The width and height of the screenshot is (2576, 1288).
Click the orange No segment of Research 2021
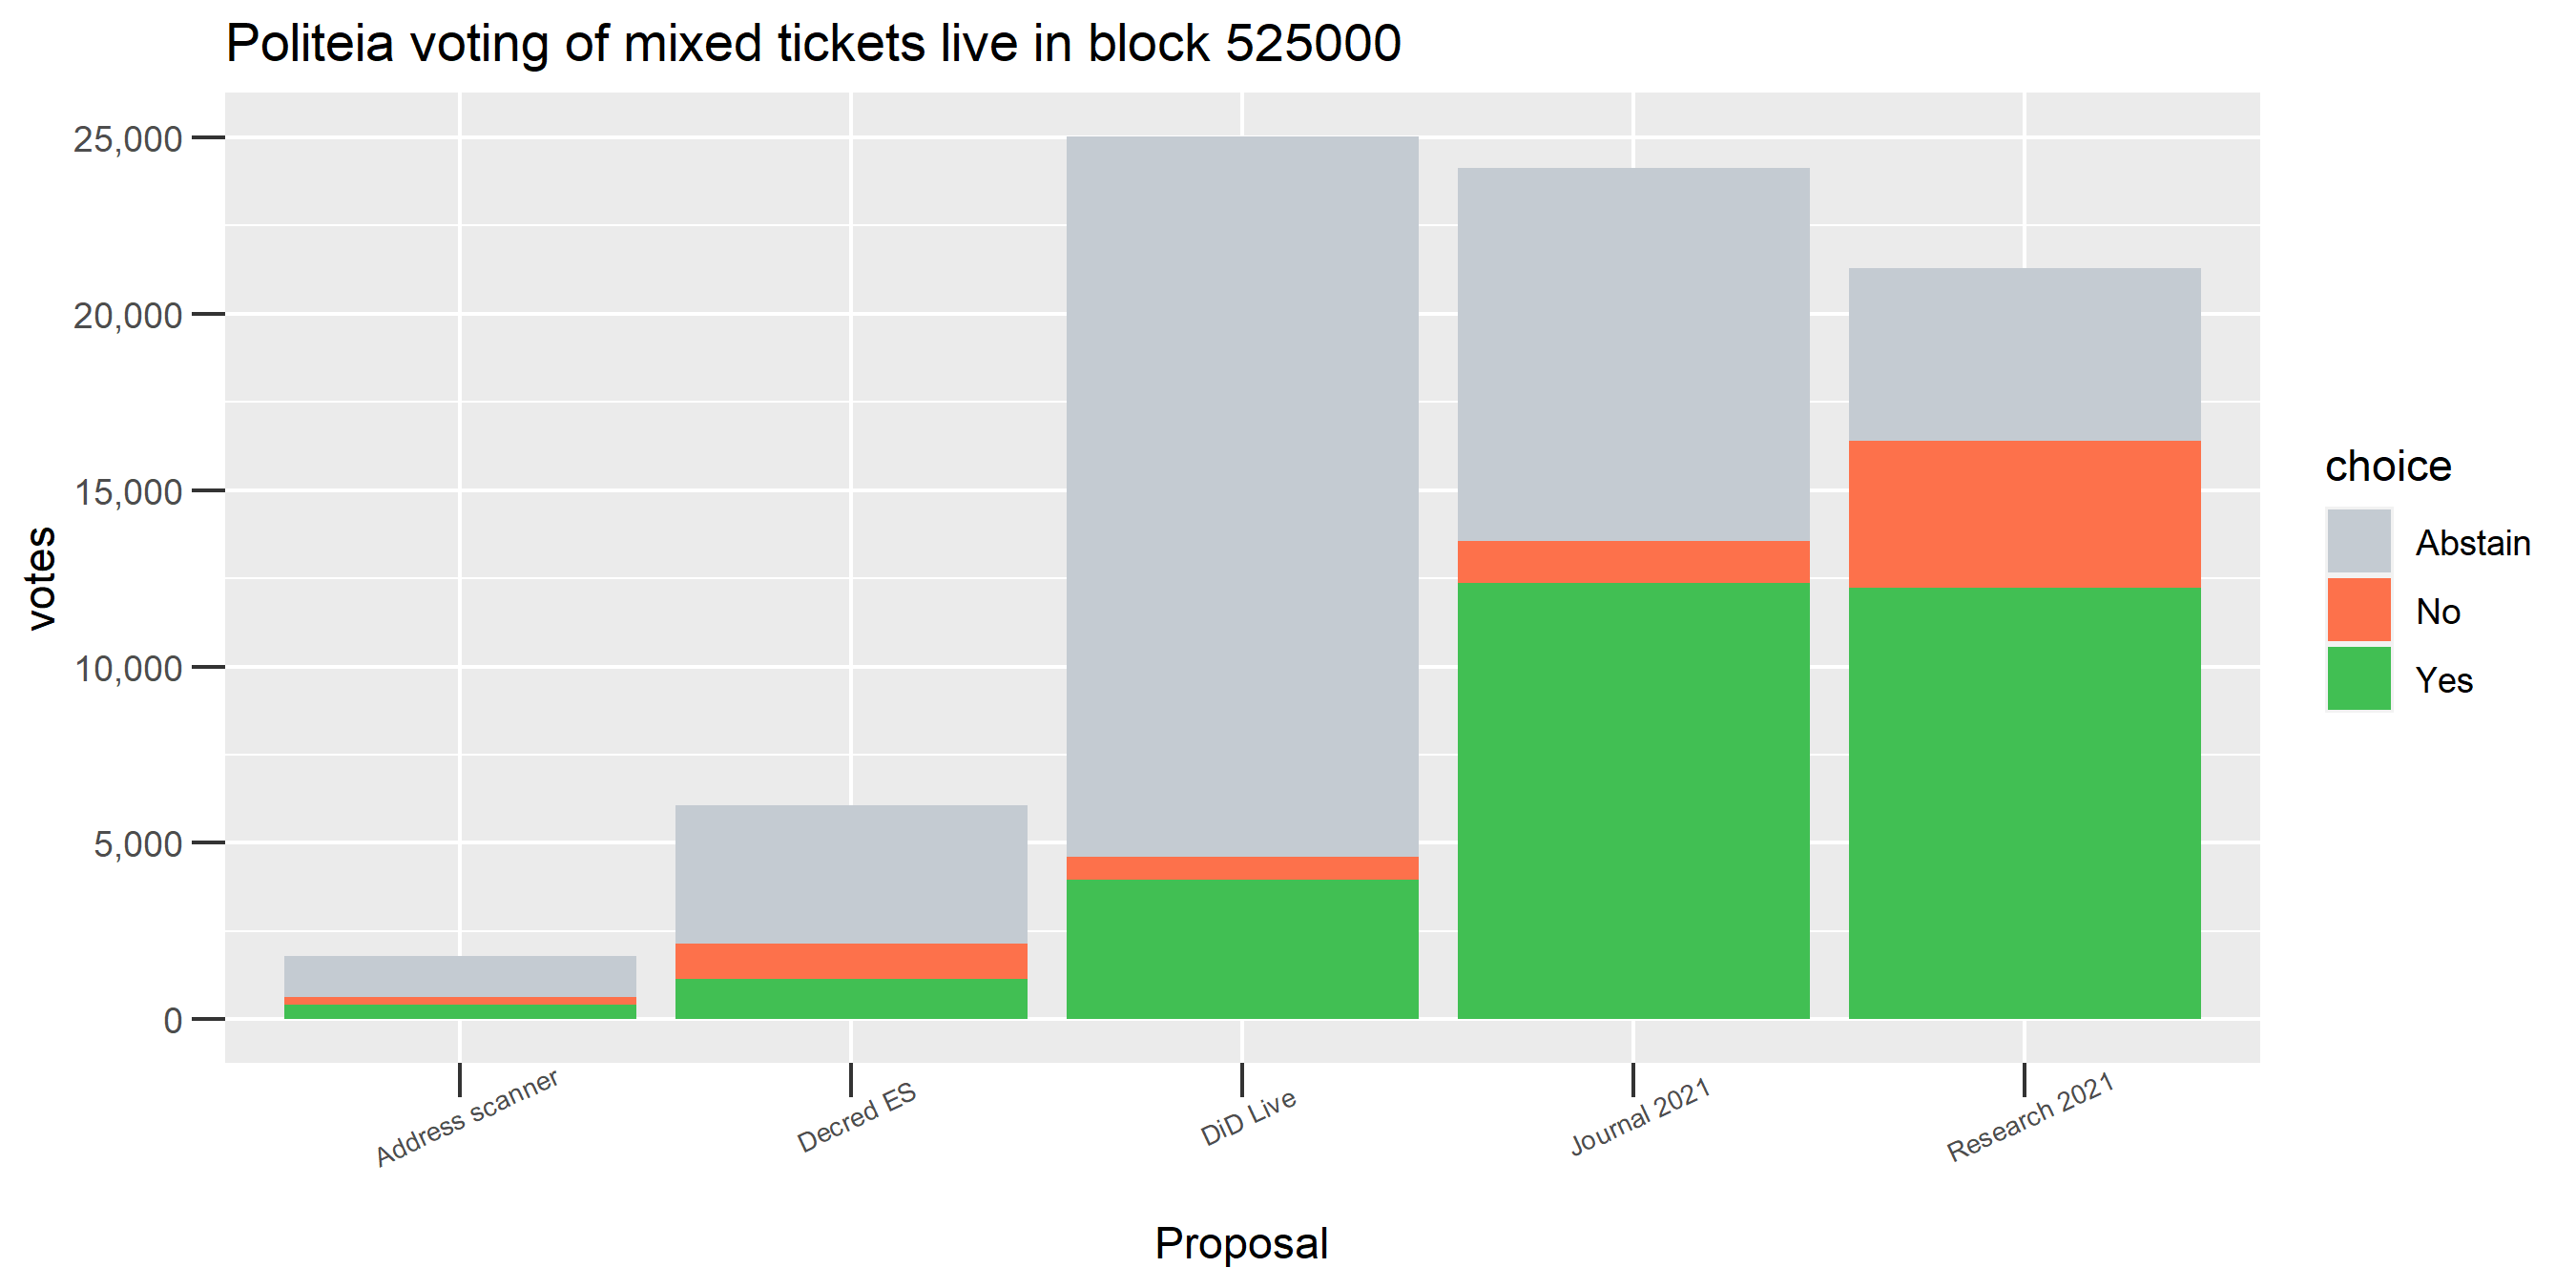pos(2024,514)
